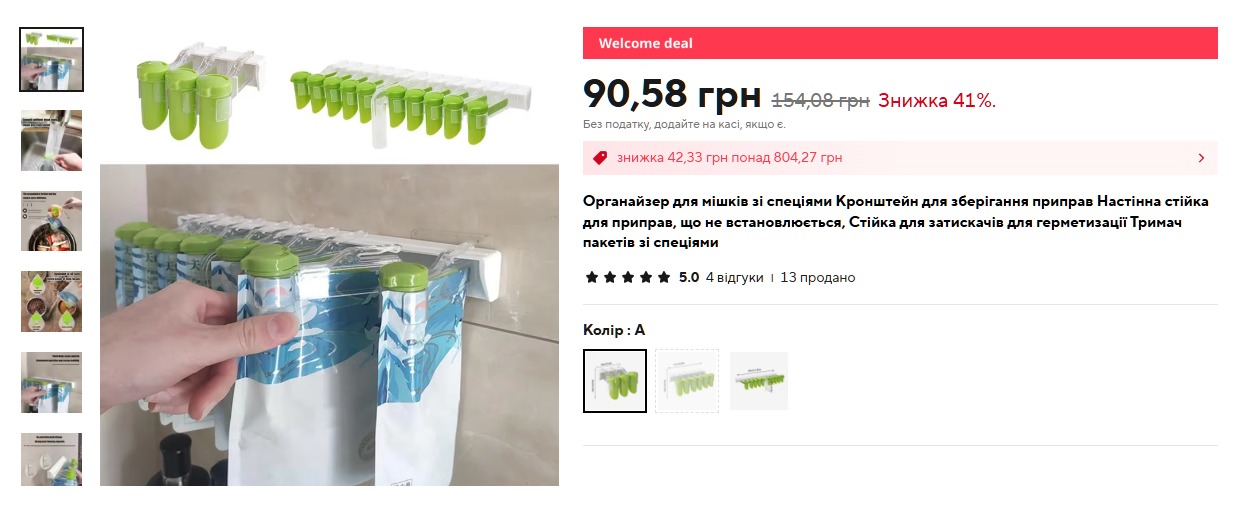Click the Welcome deal red banner

pos(900,43)
